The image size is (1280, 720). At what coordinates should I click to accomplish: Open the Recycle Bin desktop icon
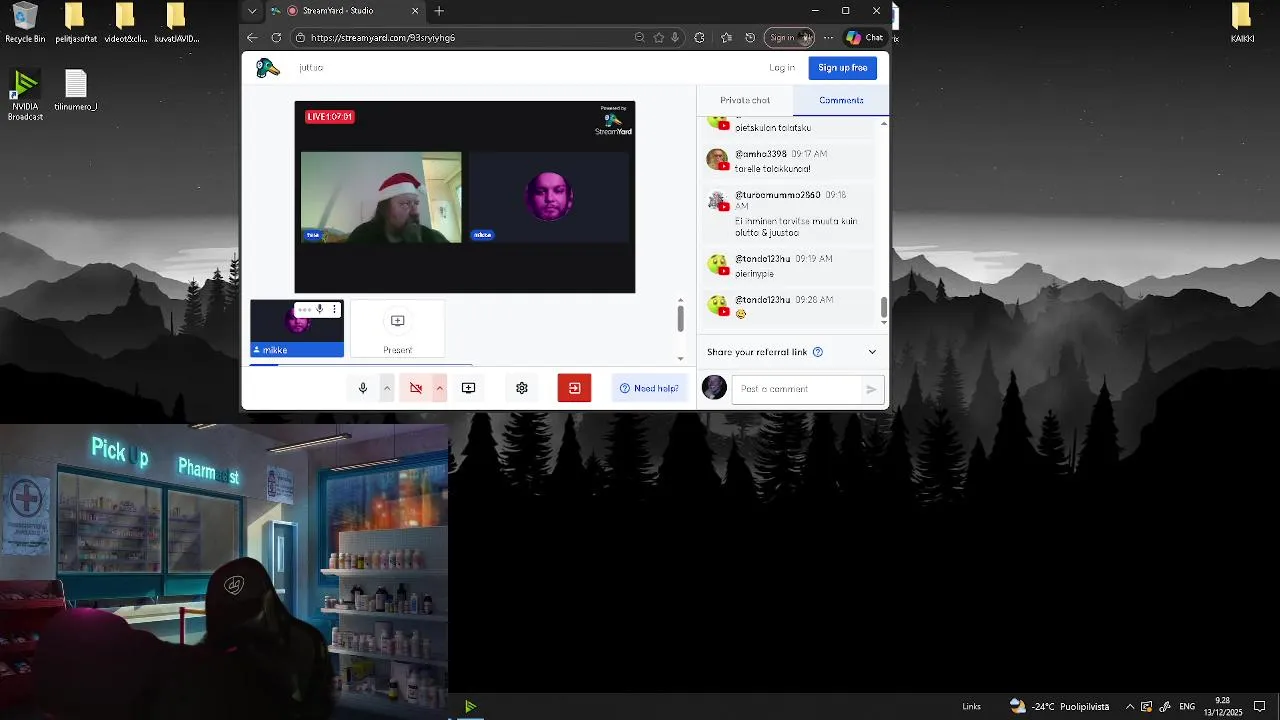(25, 23)
